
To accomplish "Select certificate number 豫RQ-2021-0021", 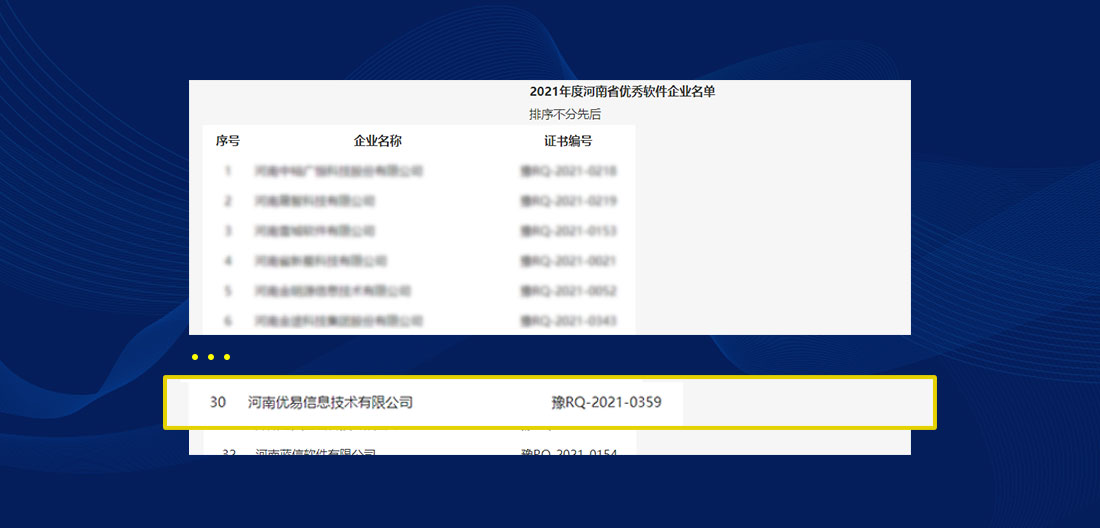I will [x=568, y=261].
